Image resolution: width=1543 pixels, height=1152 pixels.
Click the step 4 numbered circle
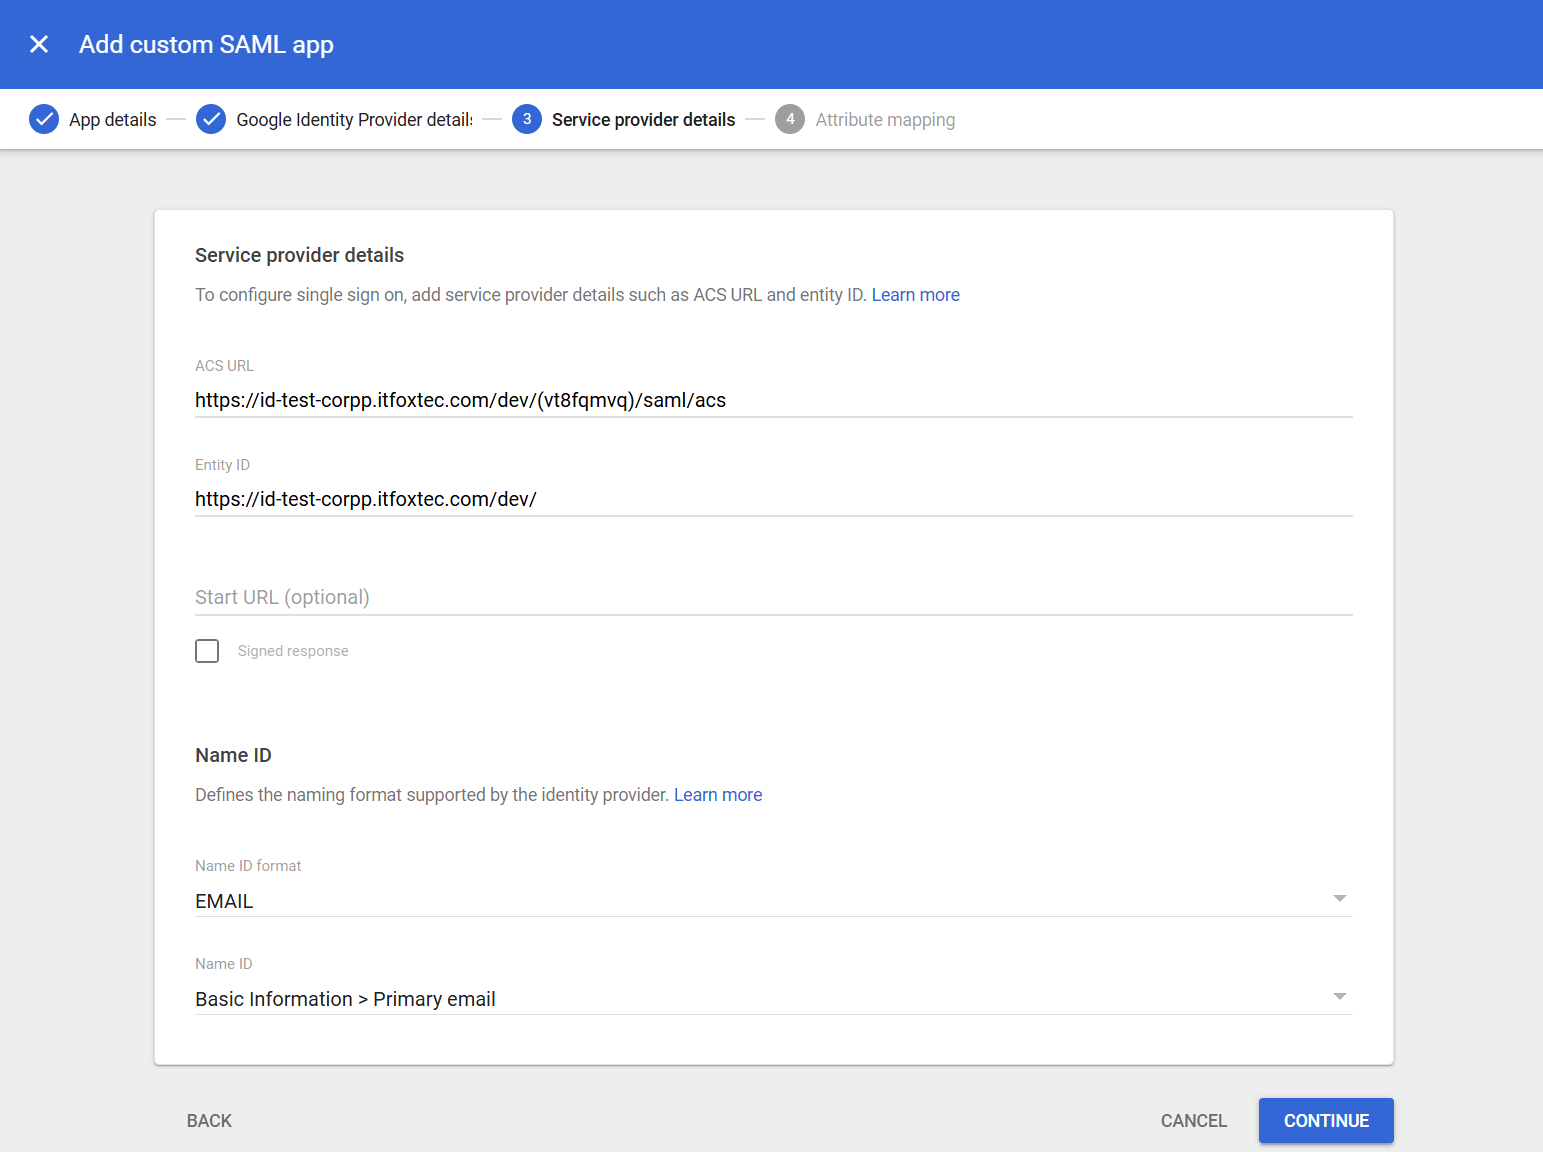(x=790, y=119)
